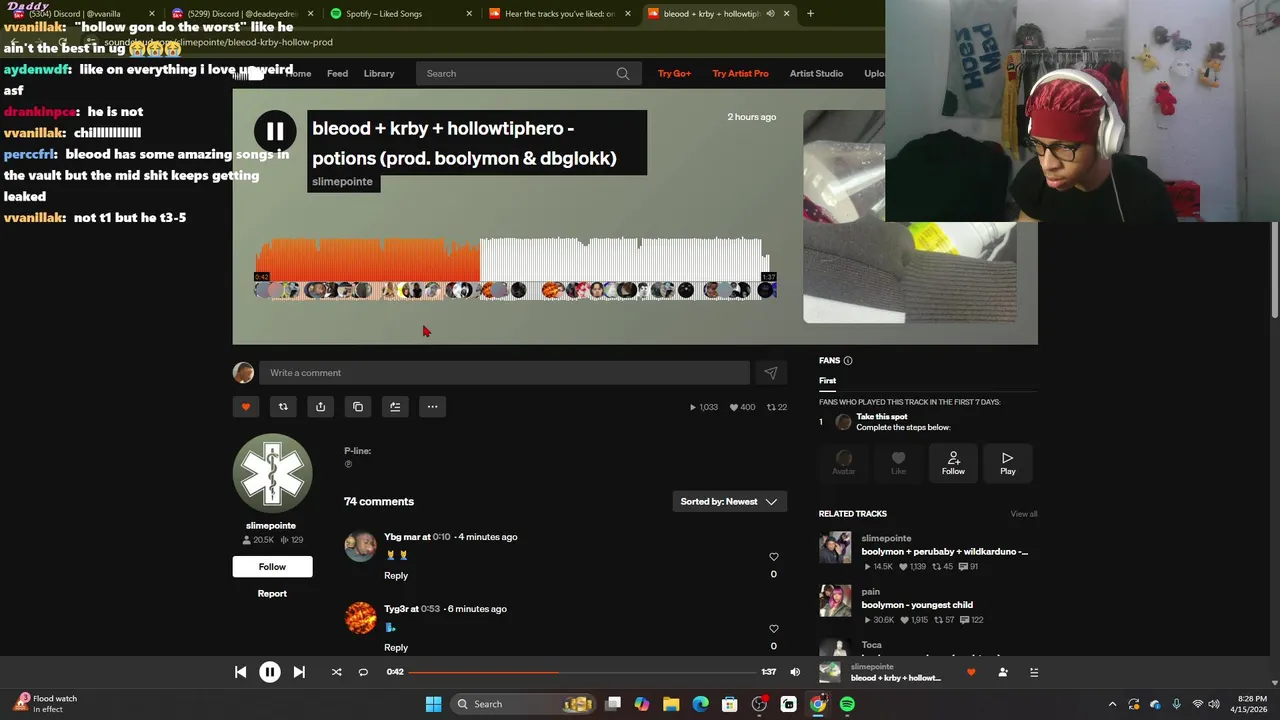Open Artist Studio link
1280x720 pixels.
click(x=816, y=73)
